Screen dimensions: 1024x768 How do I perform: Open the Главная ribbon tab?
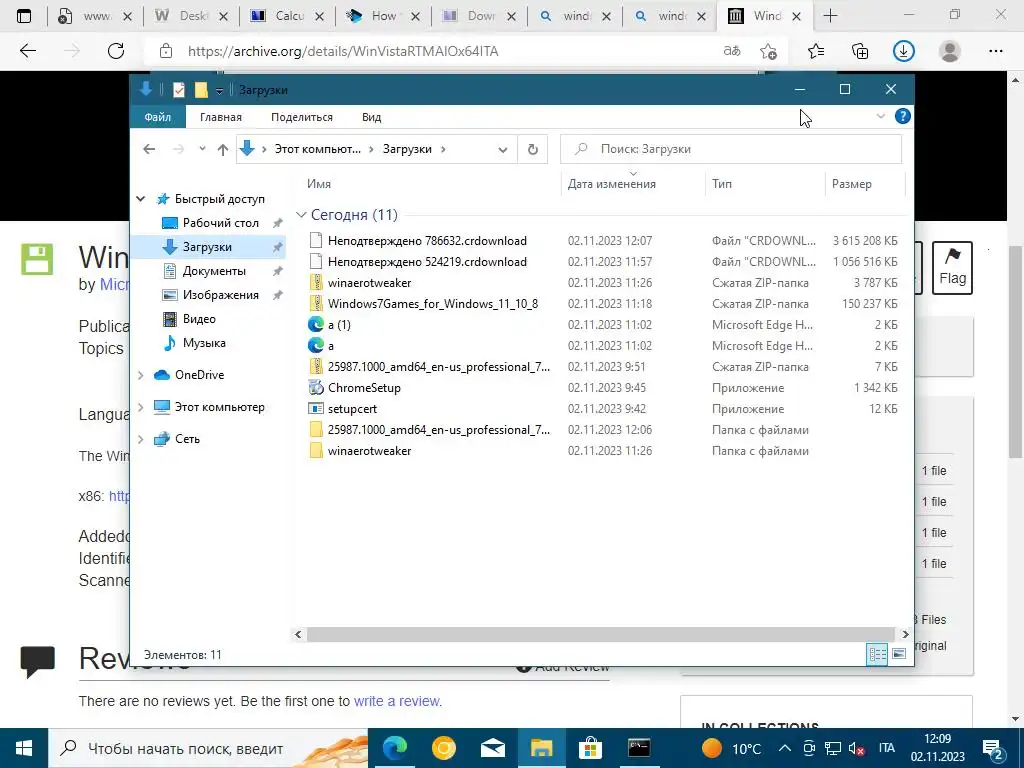(221, 117)
